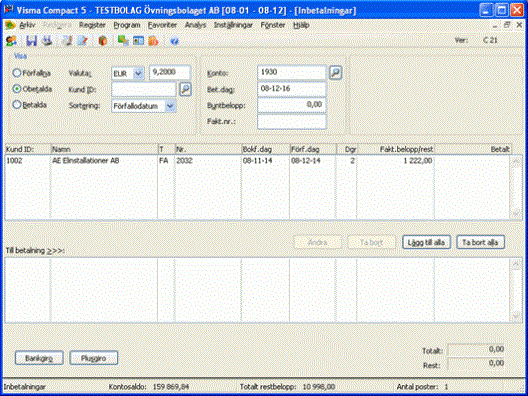Open the Register menu
Image resolution: width=528 pixels, height=396 pixels.
pyautogui.click(x=92, y=25)
